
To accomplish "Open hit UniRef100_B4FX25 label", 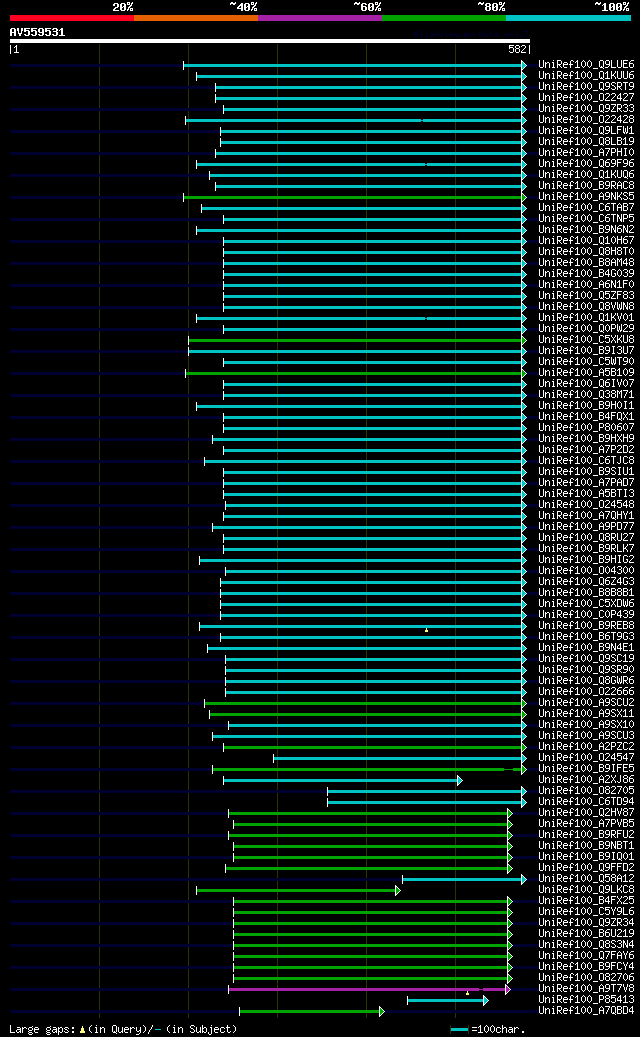I will [586, 900].
